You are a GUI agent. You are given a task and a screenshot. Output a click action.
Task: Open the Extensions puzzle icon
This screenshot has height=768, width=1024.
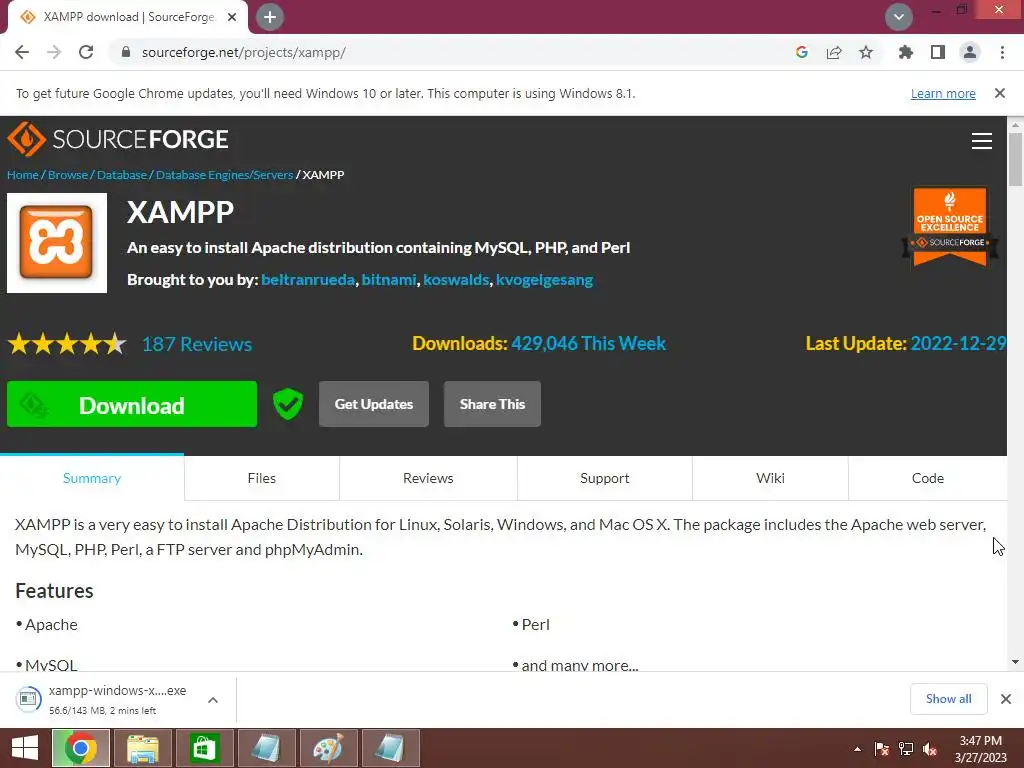[906, 52]
